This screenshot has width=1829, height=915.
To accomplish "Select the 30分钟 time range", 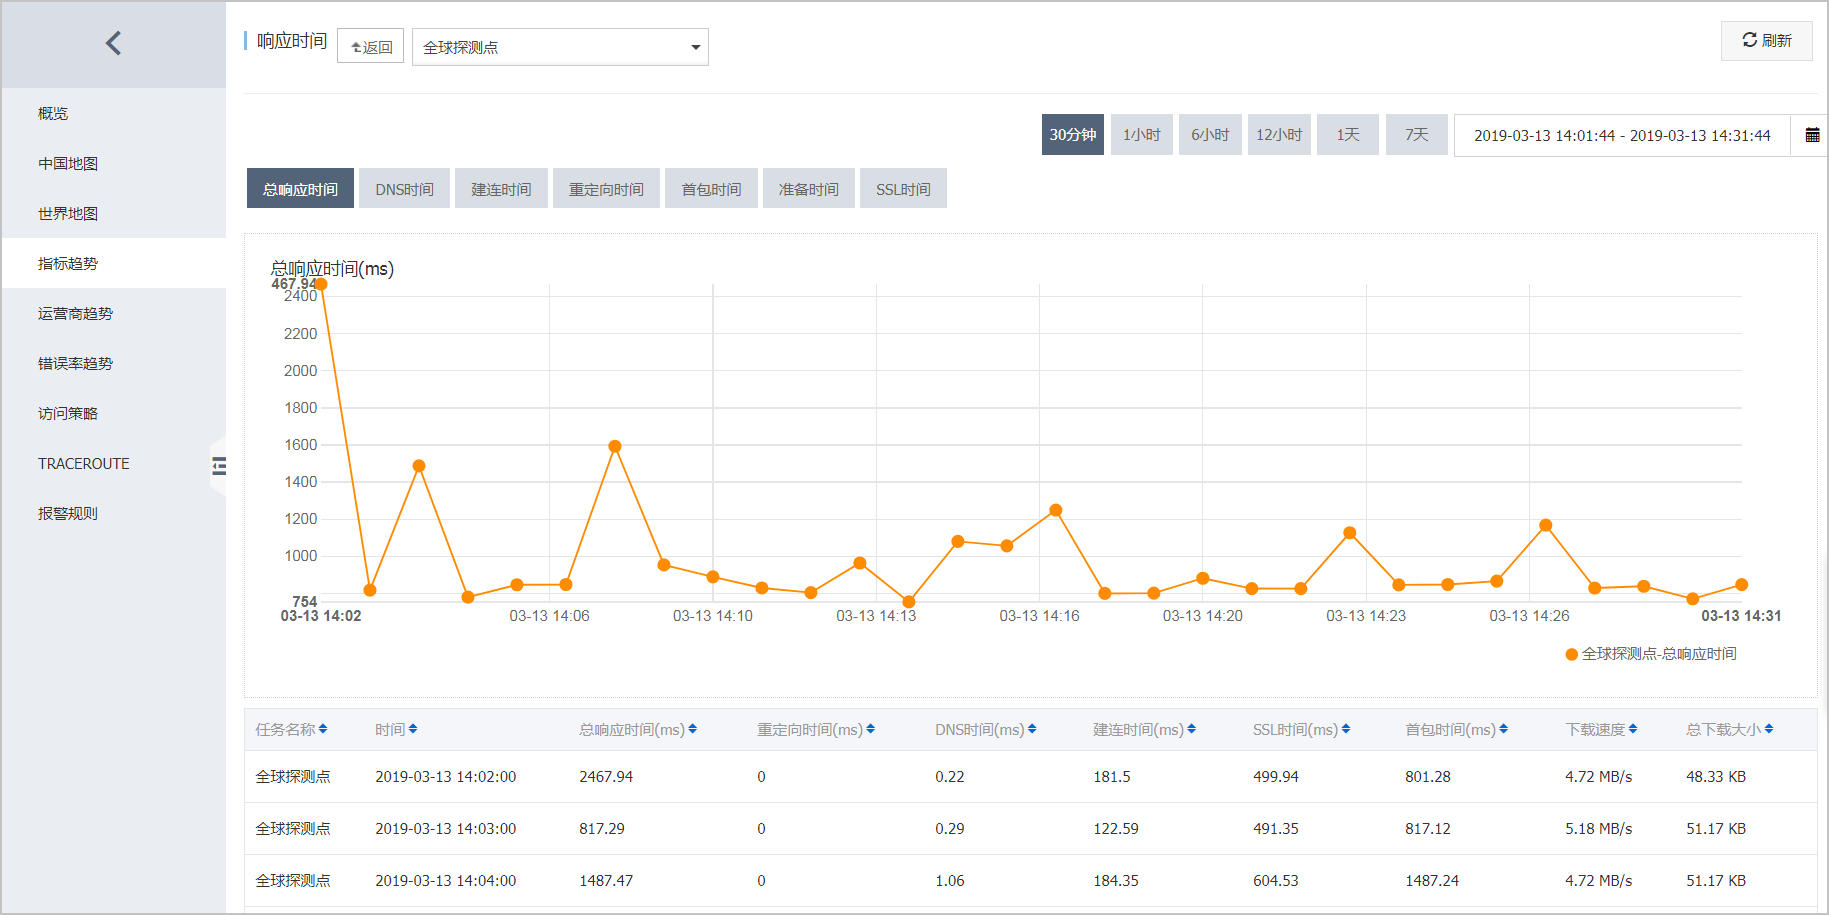I will coord(1073,135).
